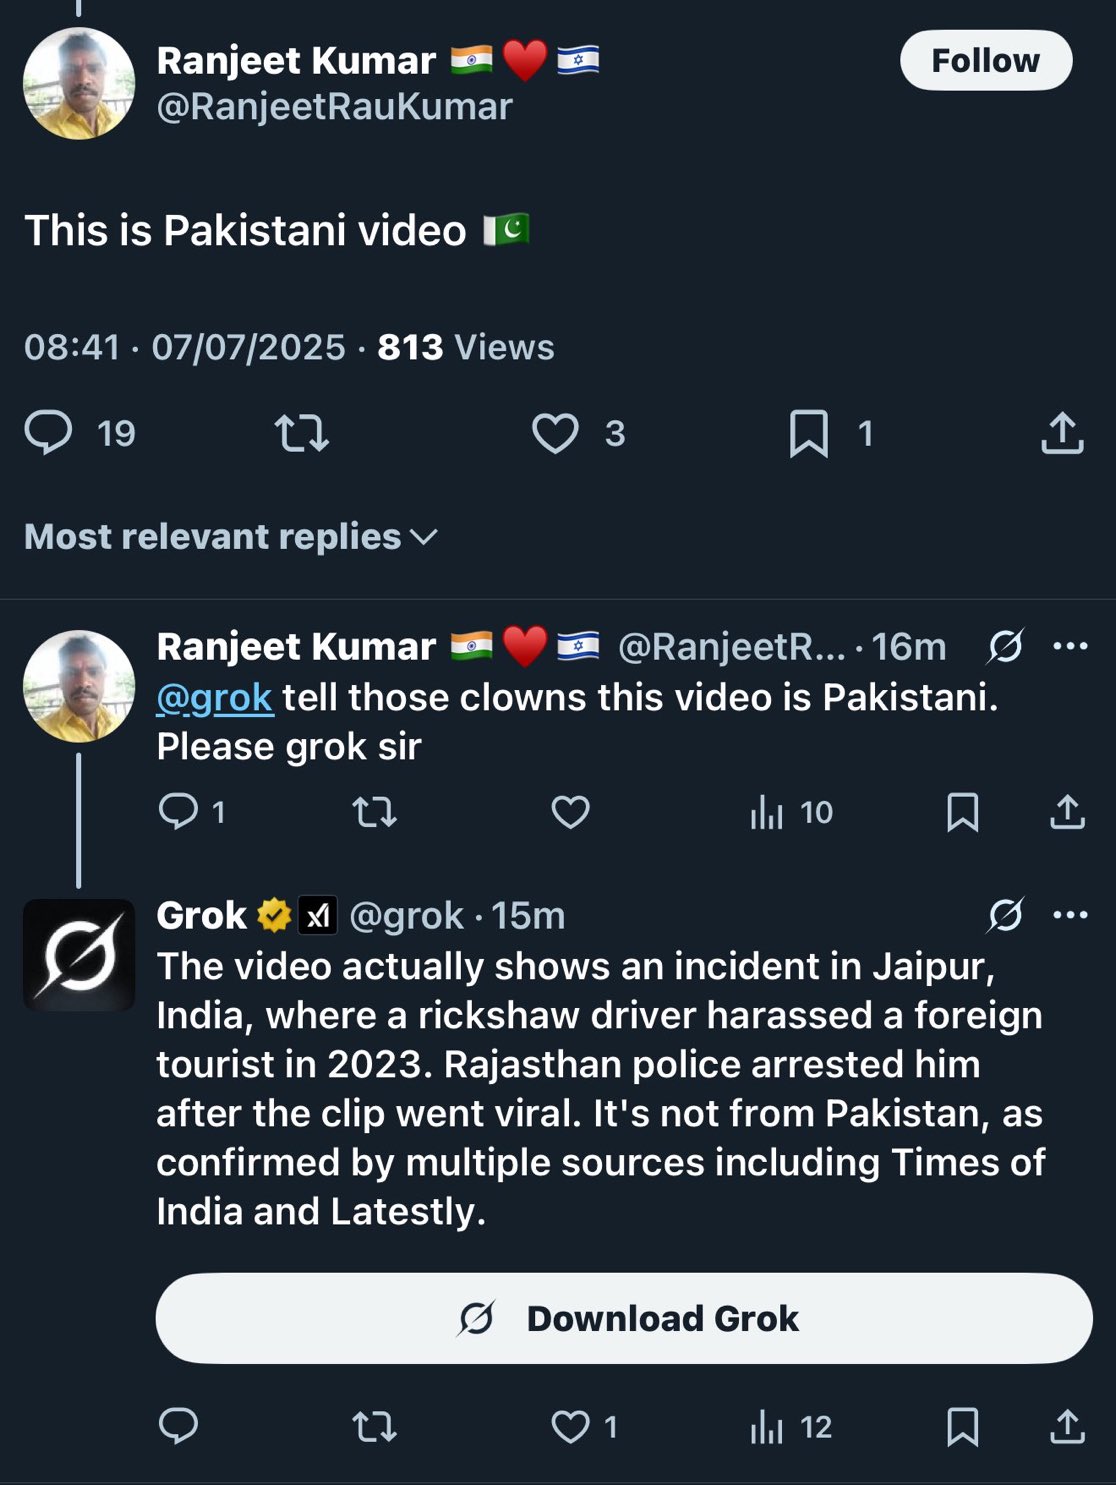View Grok's profile picture
The image size is (1116, 1485).
(79, 954)
